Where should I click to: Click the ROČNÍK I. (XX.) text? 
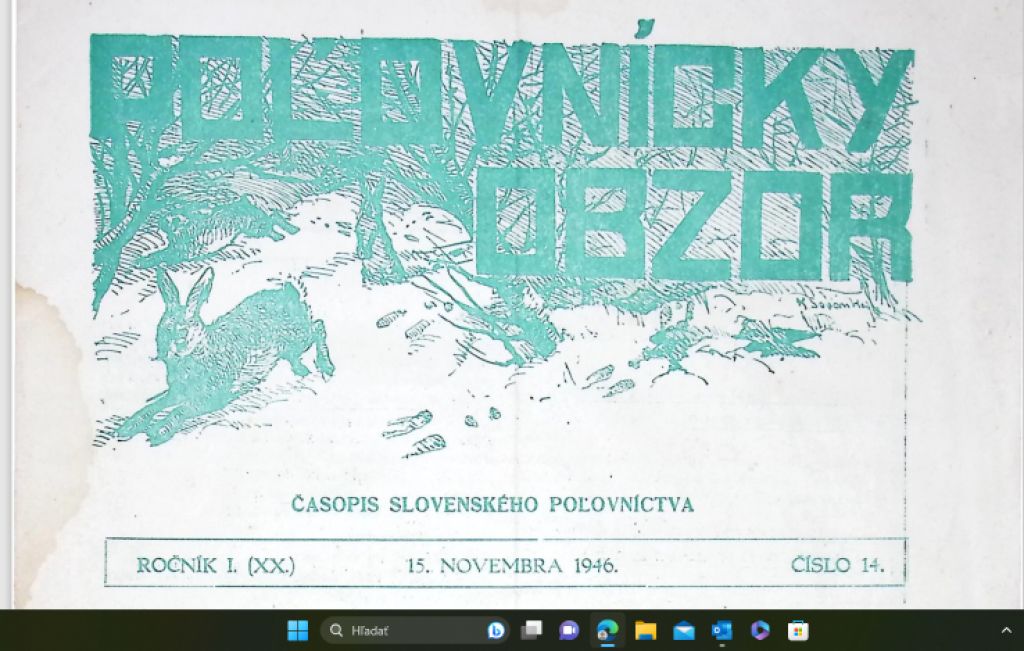[x=216, y=565]
